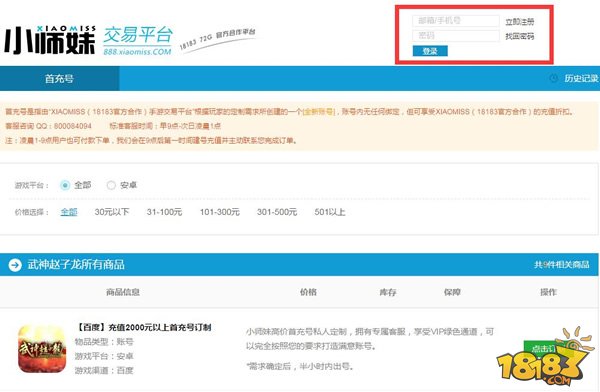Filter prices by 101-300元

220,212
